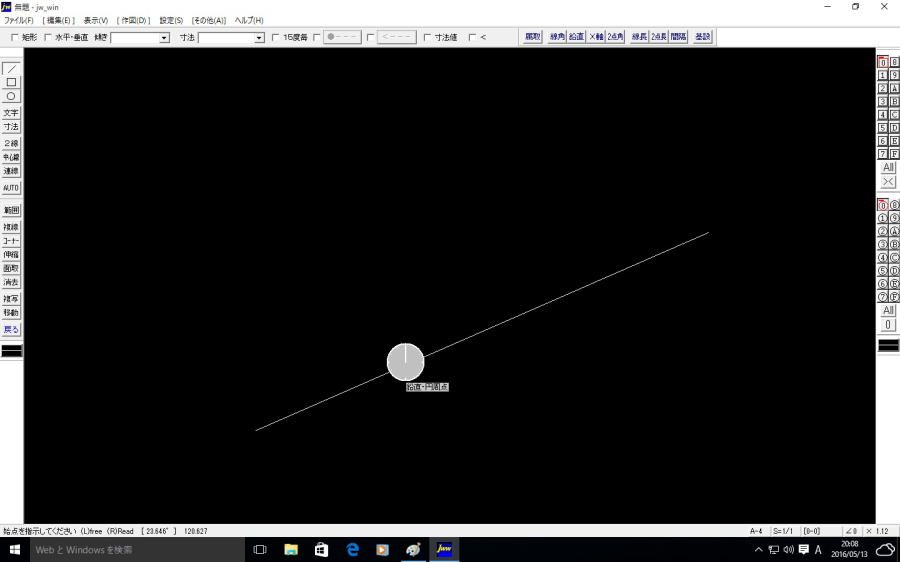Launch Microsoft Edge from taskbar
This screenshot has width=900, height=562.
click(352, 549)
